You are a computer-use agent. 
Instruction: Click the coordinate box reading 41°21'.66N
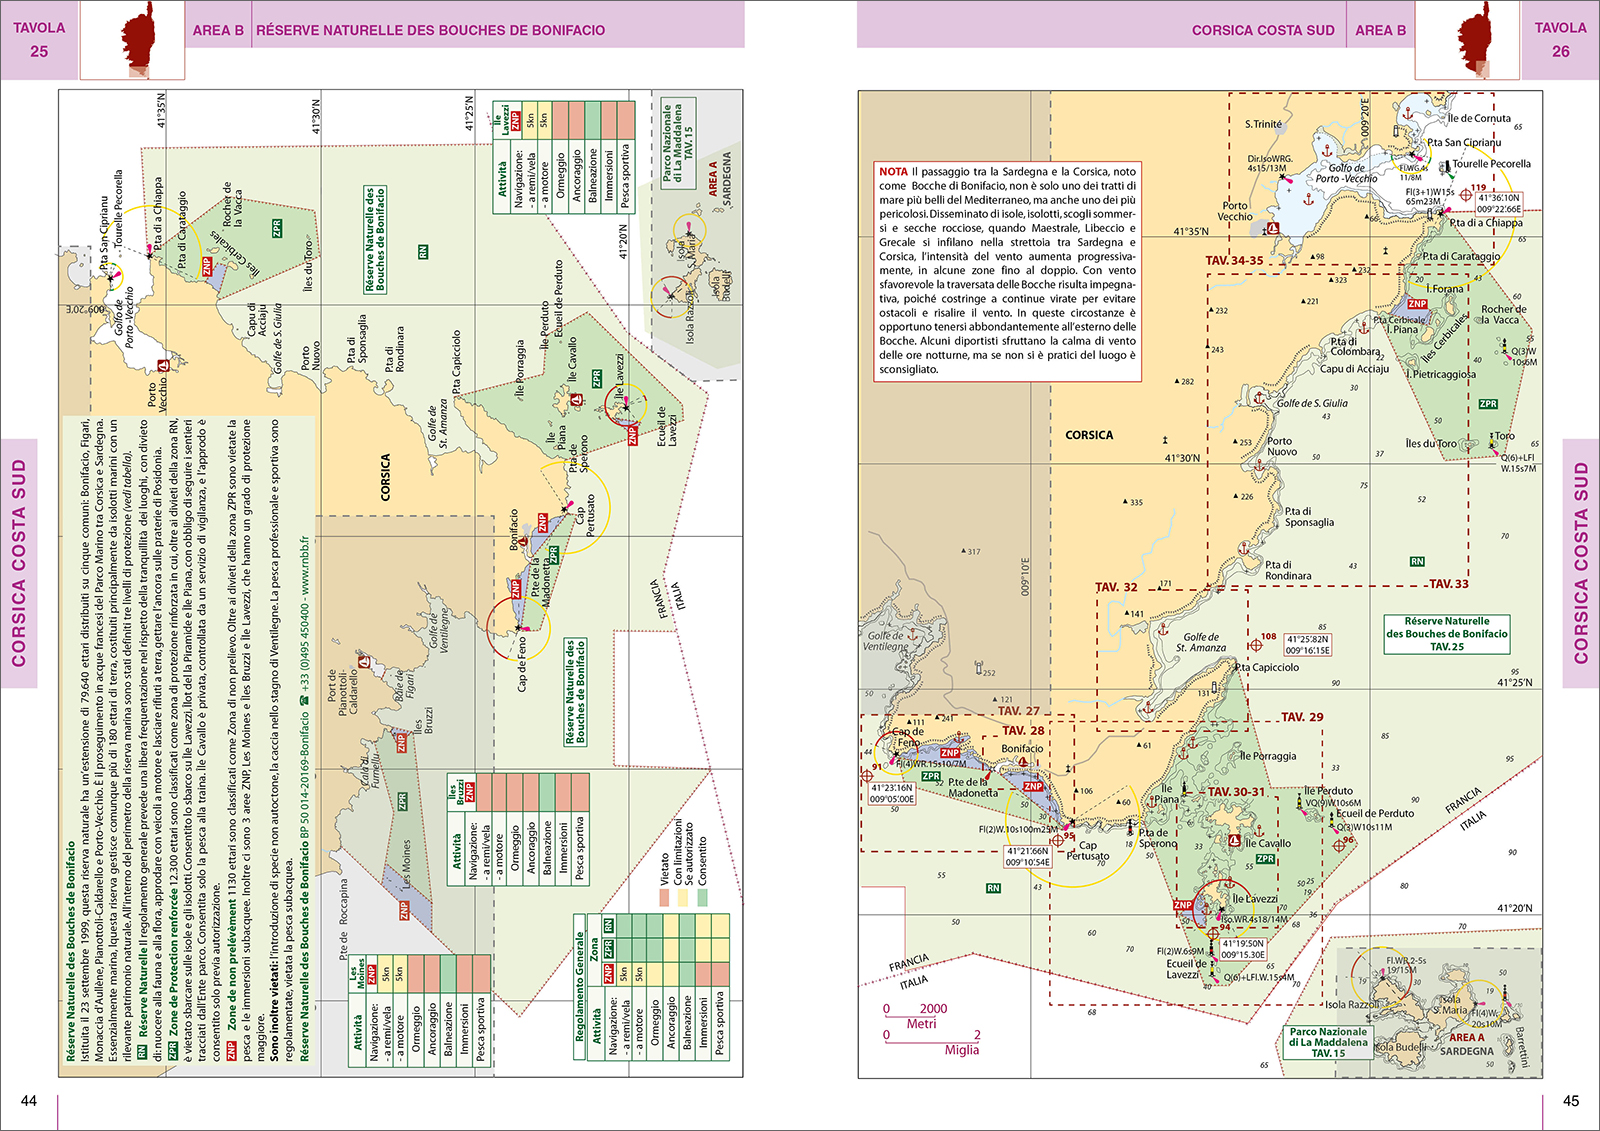click(1028, 857)
